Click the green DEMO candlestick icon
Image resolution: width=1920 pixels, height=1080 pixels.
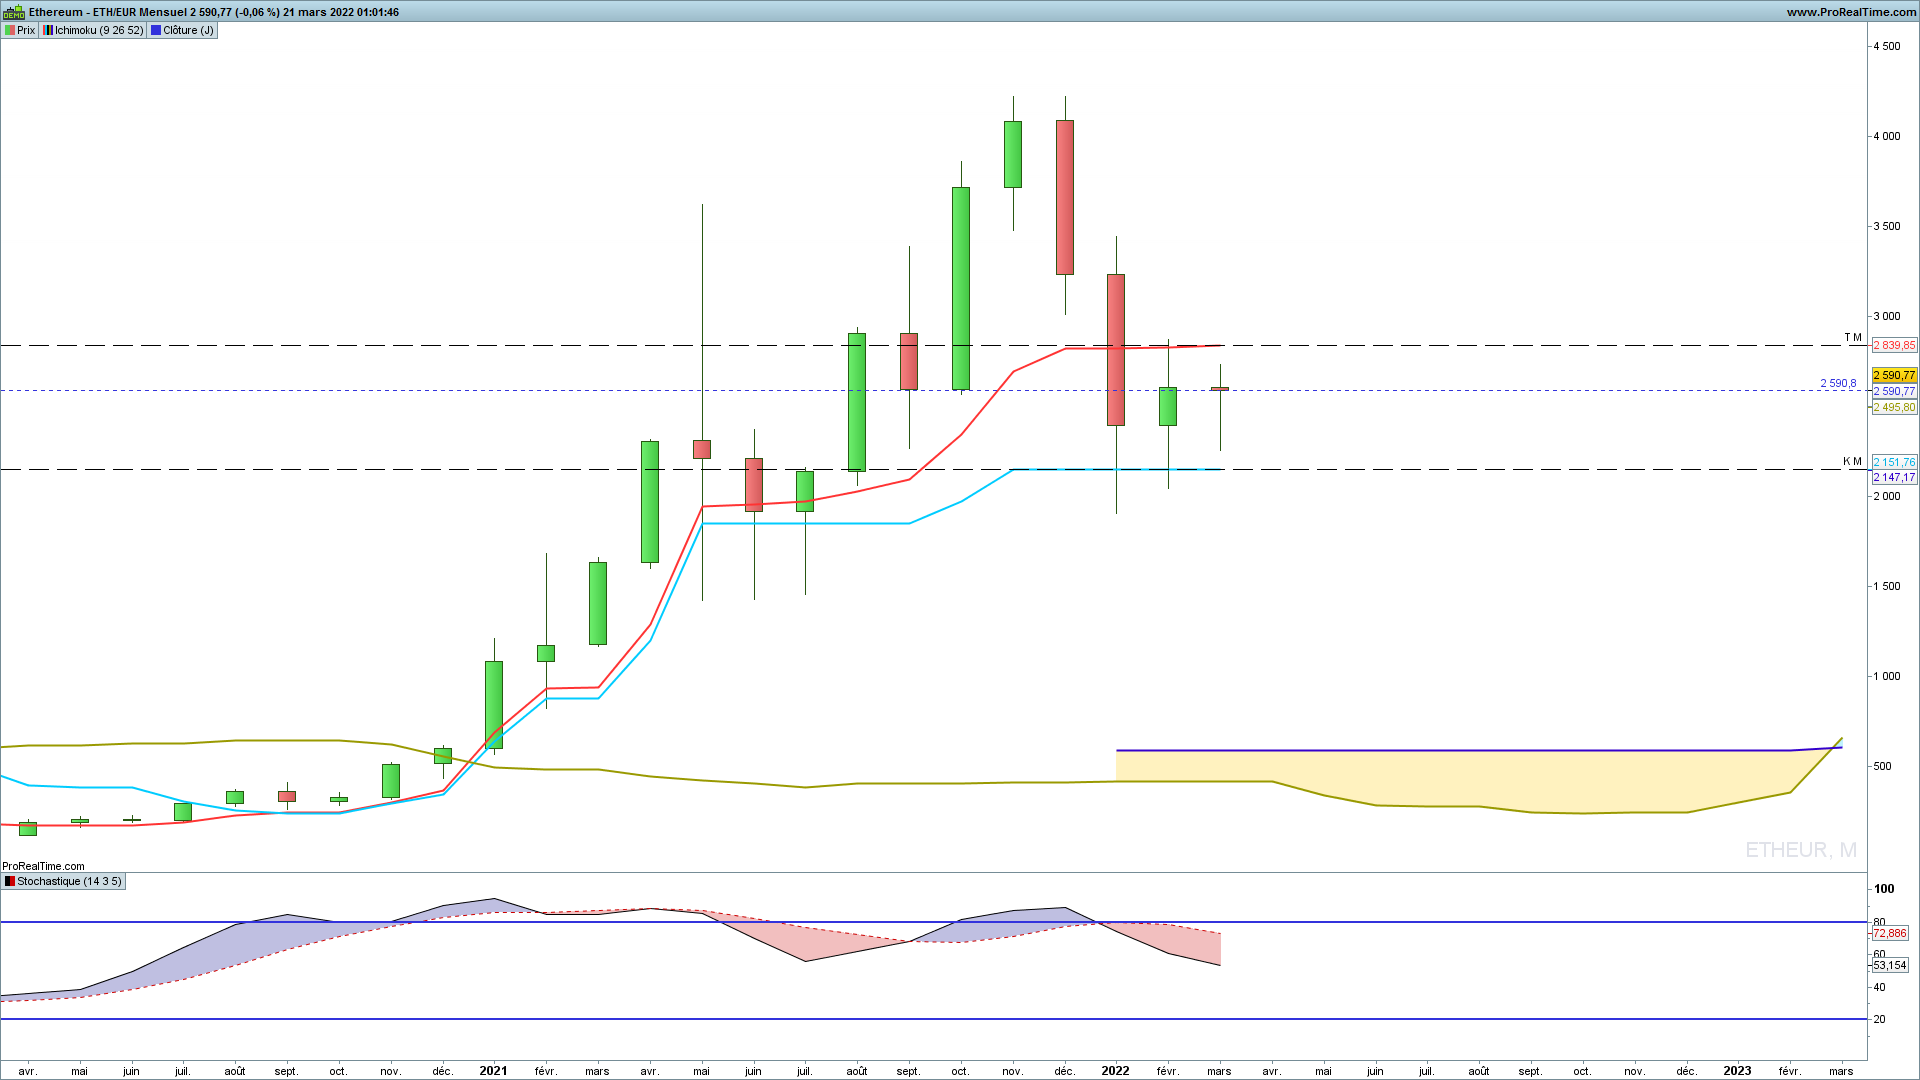(x=13, y=12)
